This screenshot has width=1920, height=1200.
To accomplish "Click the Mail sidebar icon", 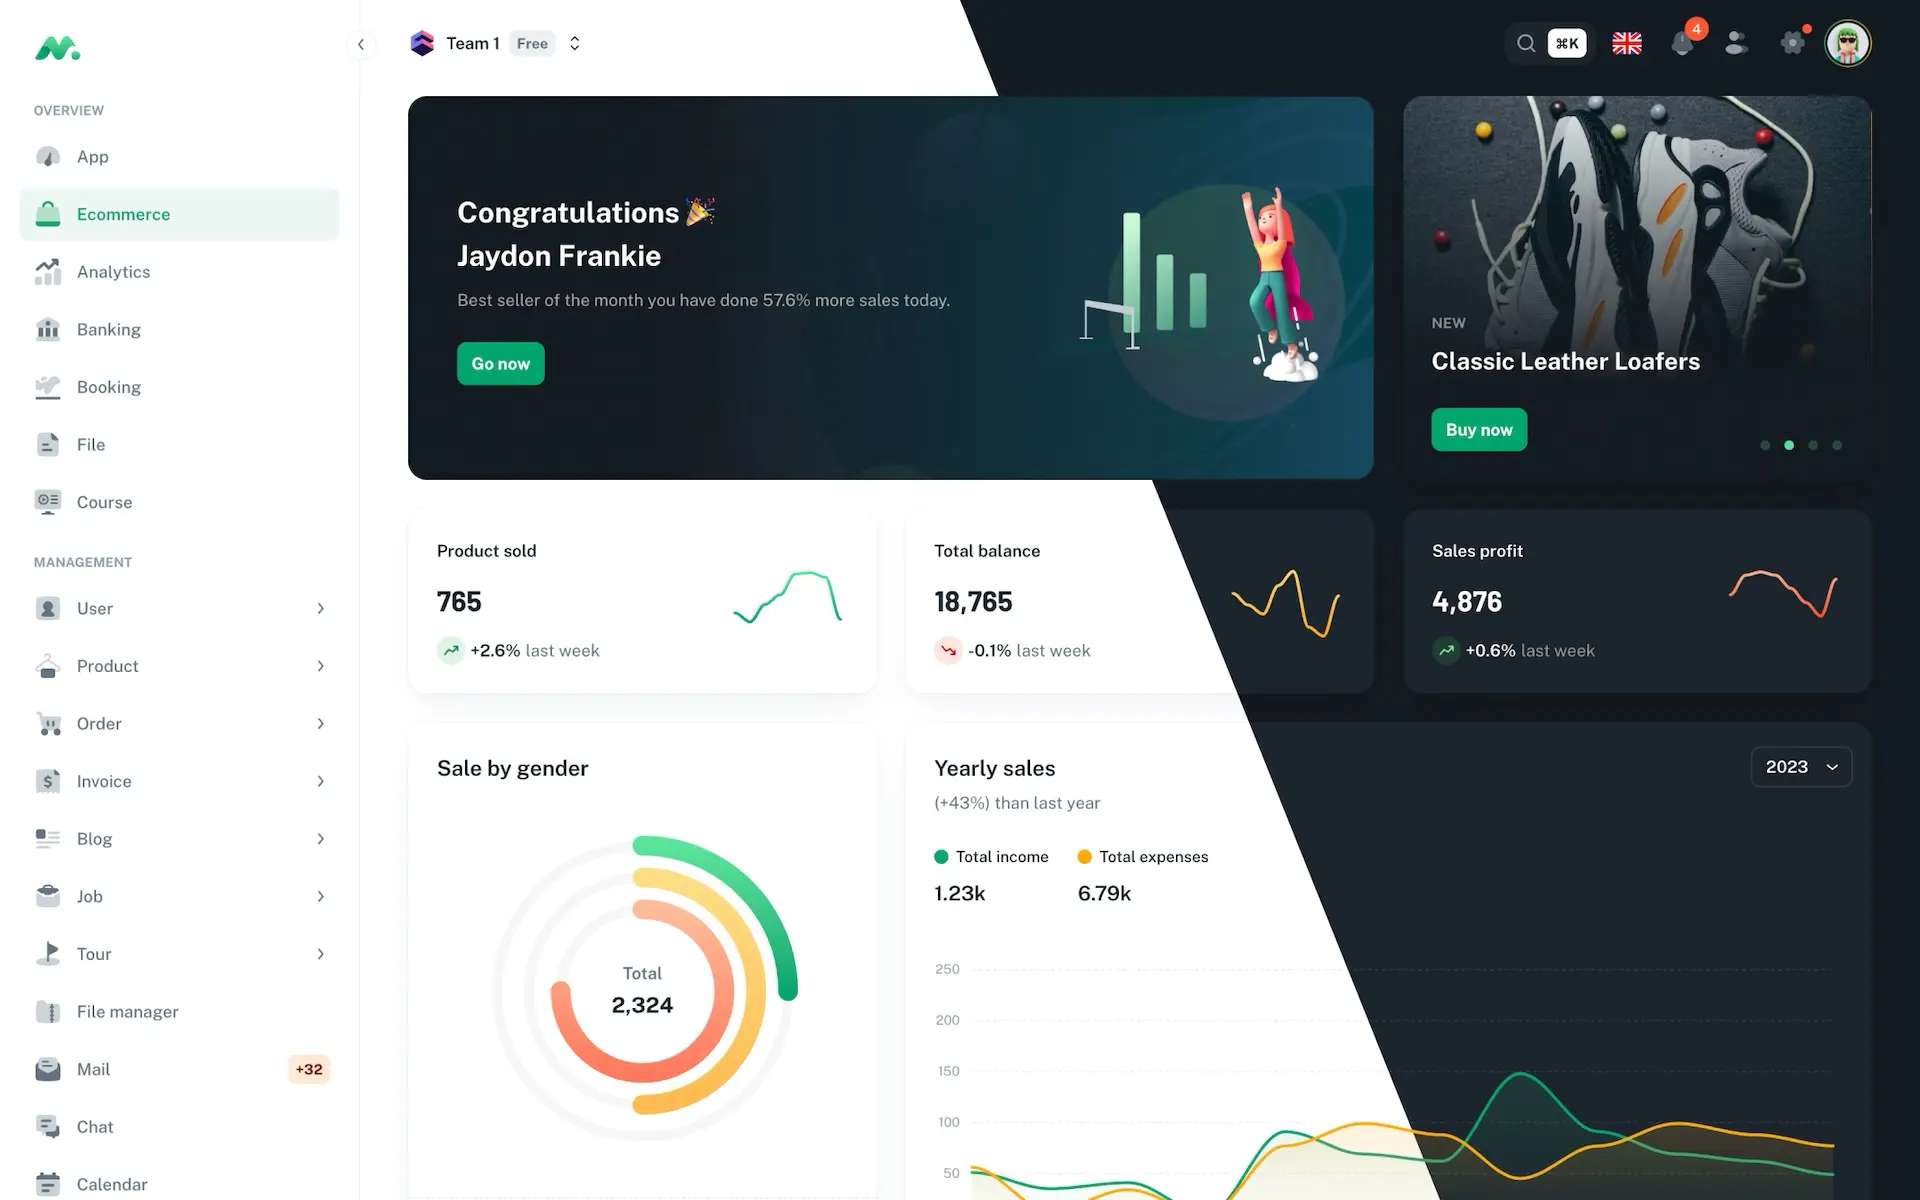I will click(x=47, y=1069).
